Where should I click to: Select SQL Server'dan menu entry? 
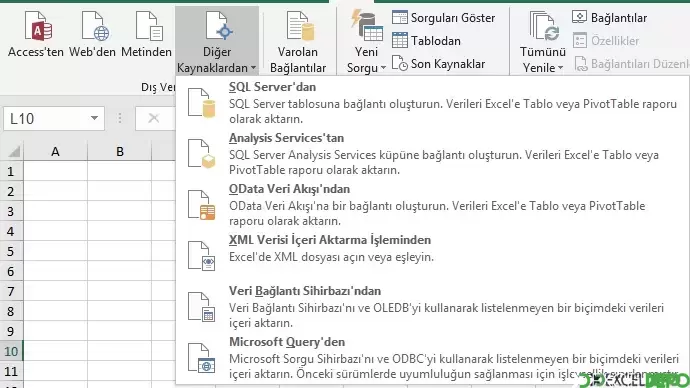point(432,102)
